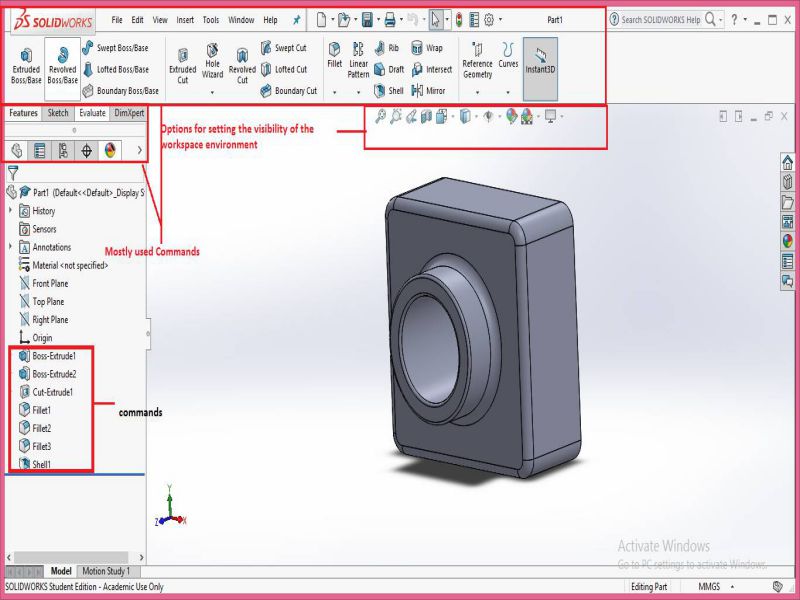Click the New document icon
Screen dimensions: 800x600
(x=321, y=20)
